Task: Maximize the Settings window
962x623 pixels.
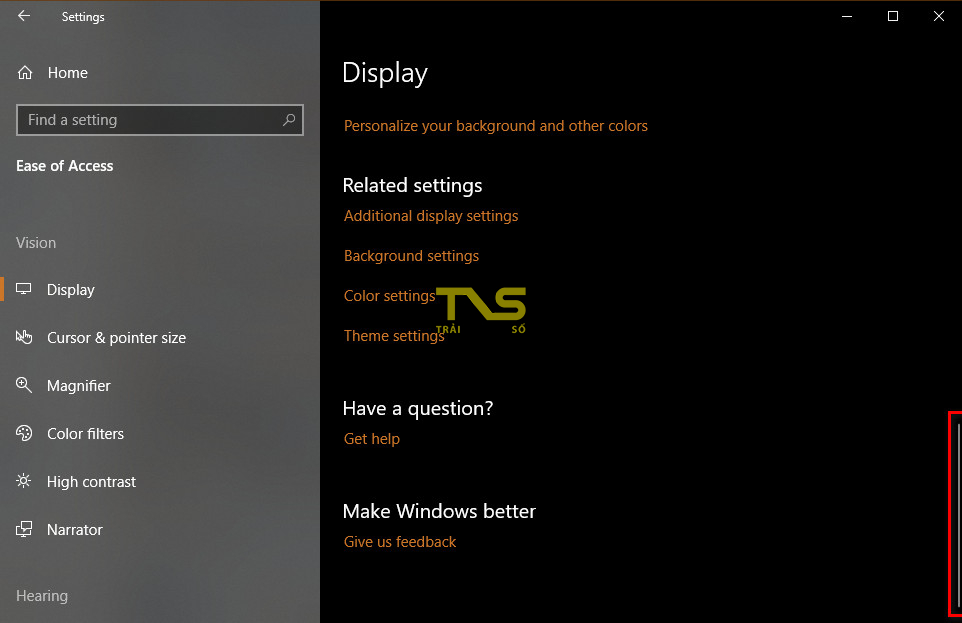Action: pyautogui.click(x=893, y=16)
